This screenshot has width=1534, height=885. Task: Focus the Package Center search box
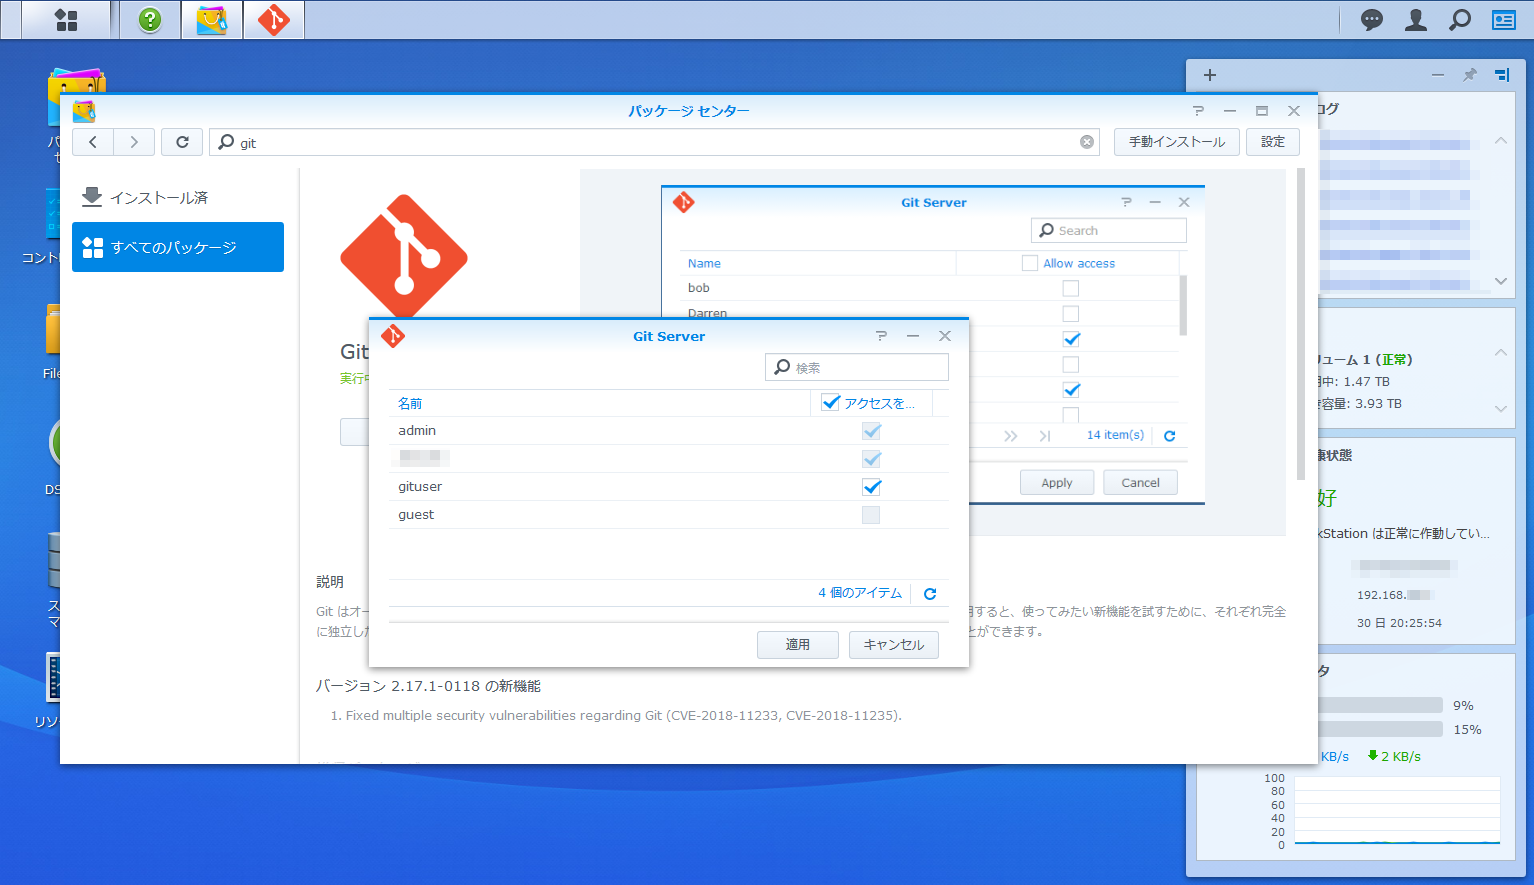(654, 142)
